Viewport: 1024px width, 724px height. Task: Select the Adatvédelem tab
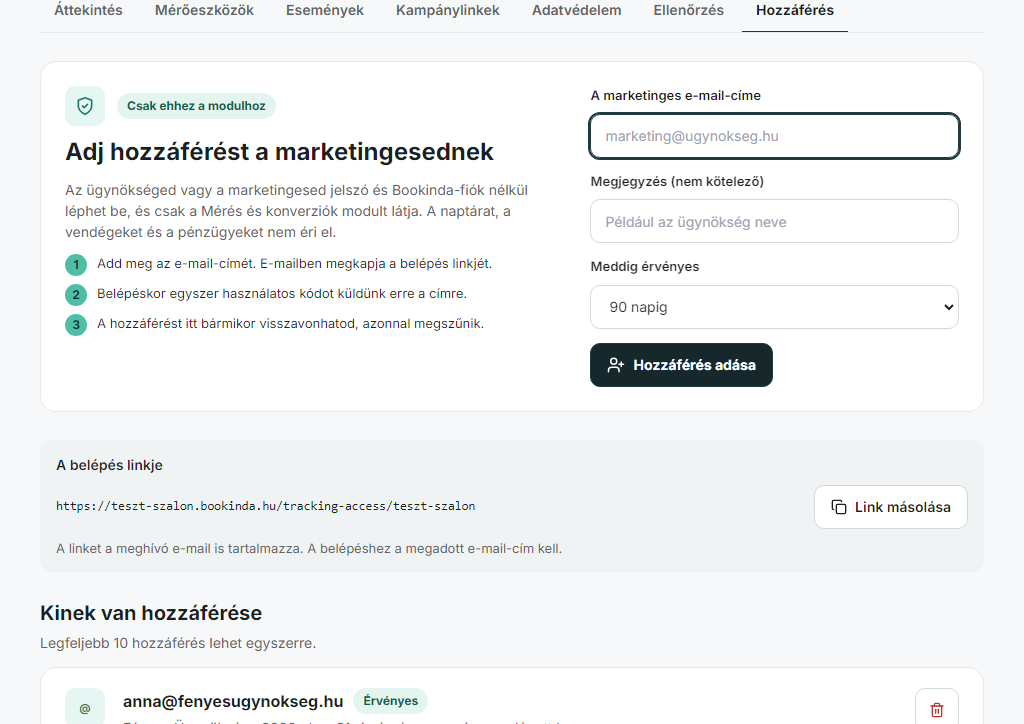[x=577, y=10]
